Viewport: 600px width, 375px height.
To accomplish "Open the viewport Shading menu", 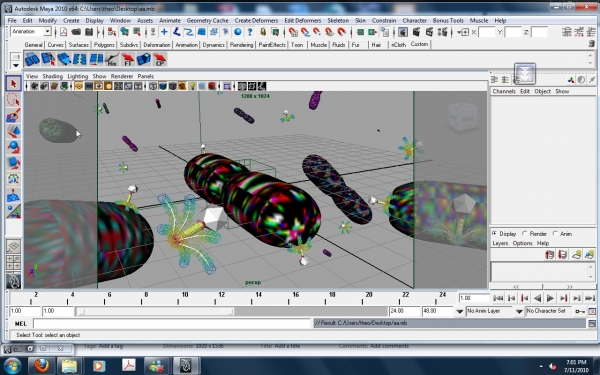I will (52, 76).
